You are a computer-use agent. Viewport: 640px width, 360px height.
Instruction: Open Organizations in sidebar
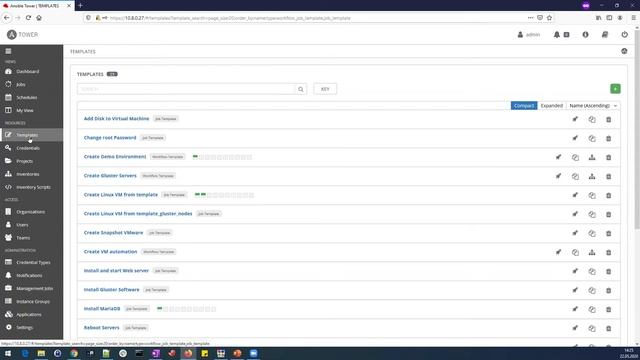coord(31,212)
